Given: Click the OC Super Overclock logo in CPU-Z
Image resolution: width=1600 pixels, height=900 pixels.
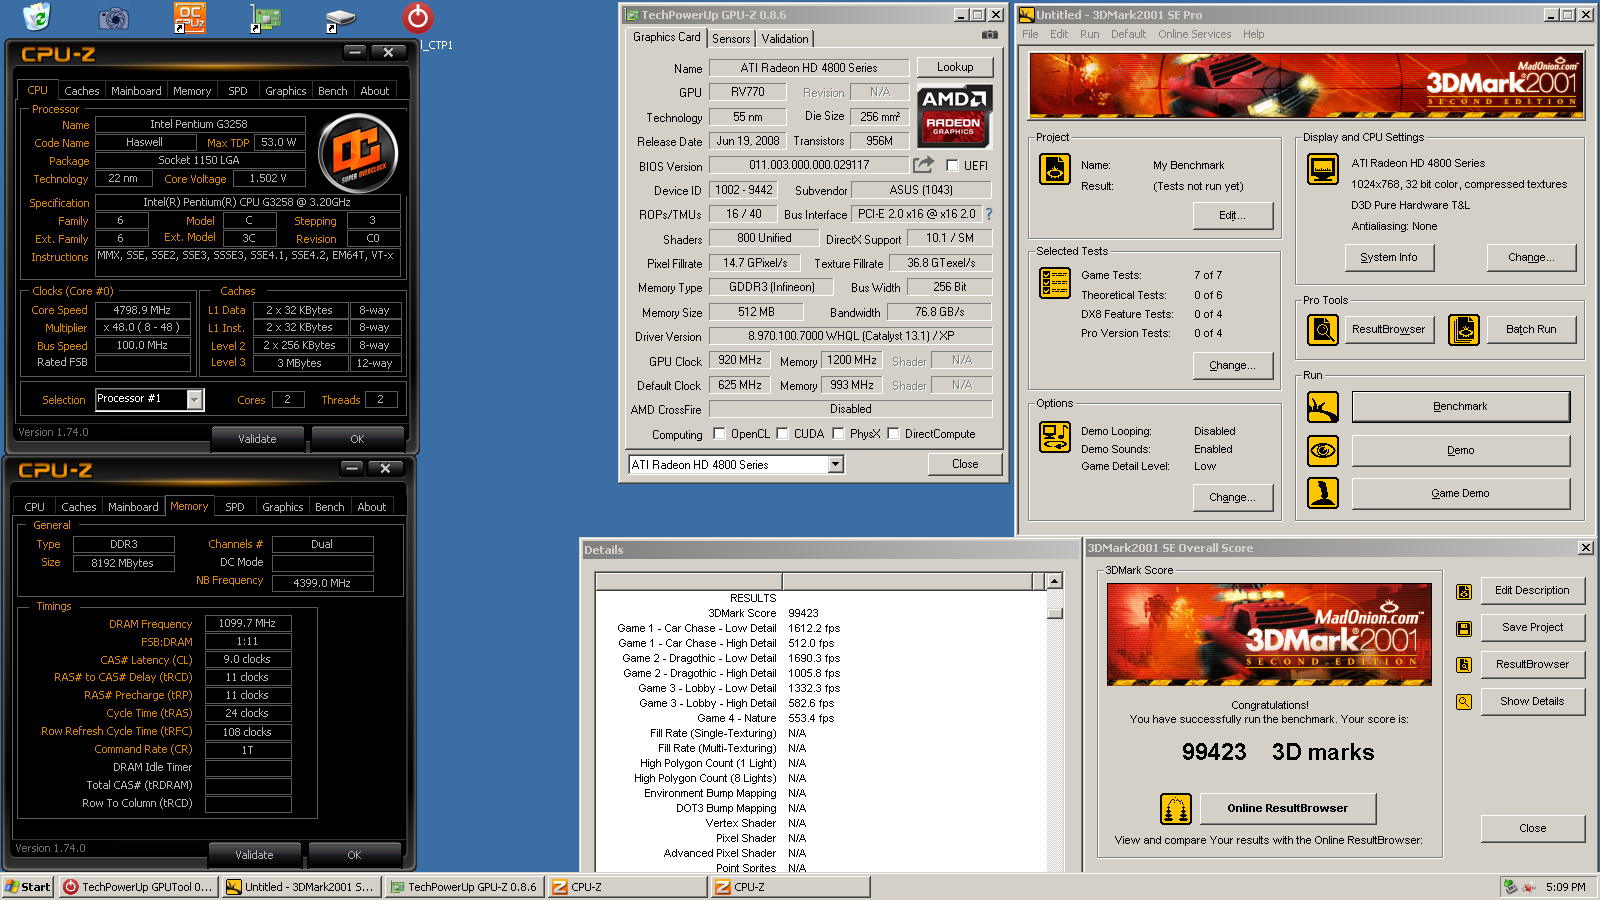Looking at the screenshot, I should [x=358, y=154].
